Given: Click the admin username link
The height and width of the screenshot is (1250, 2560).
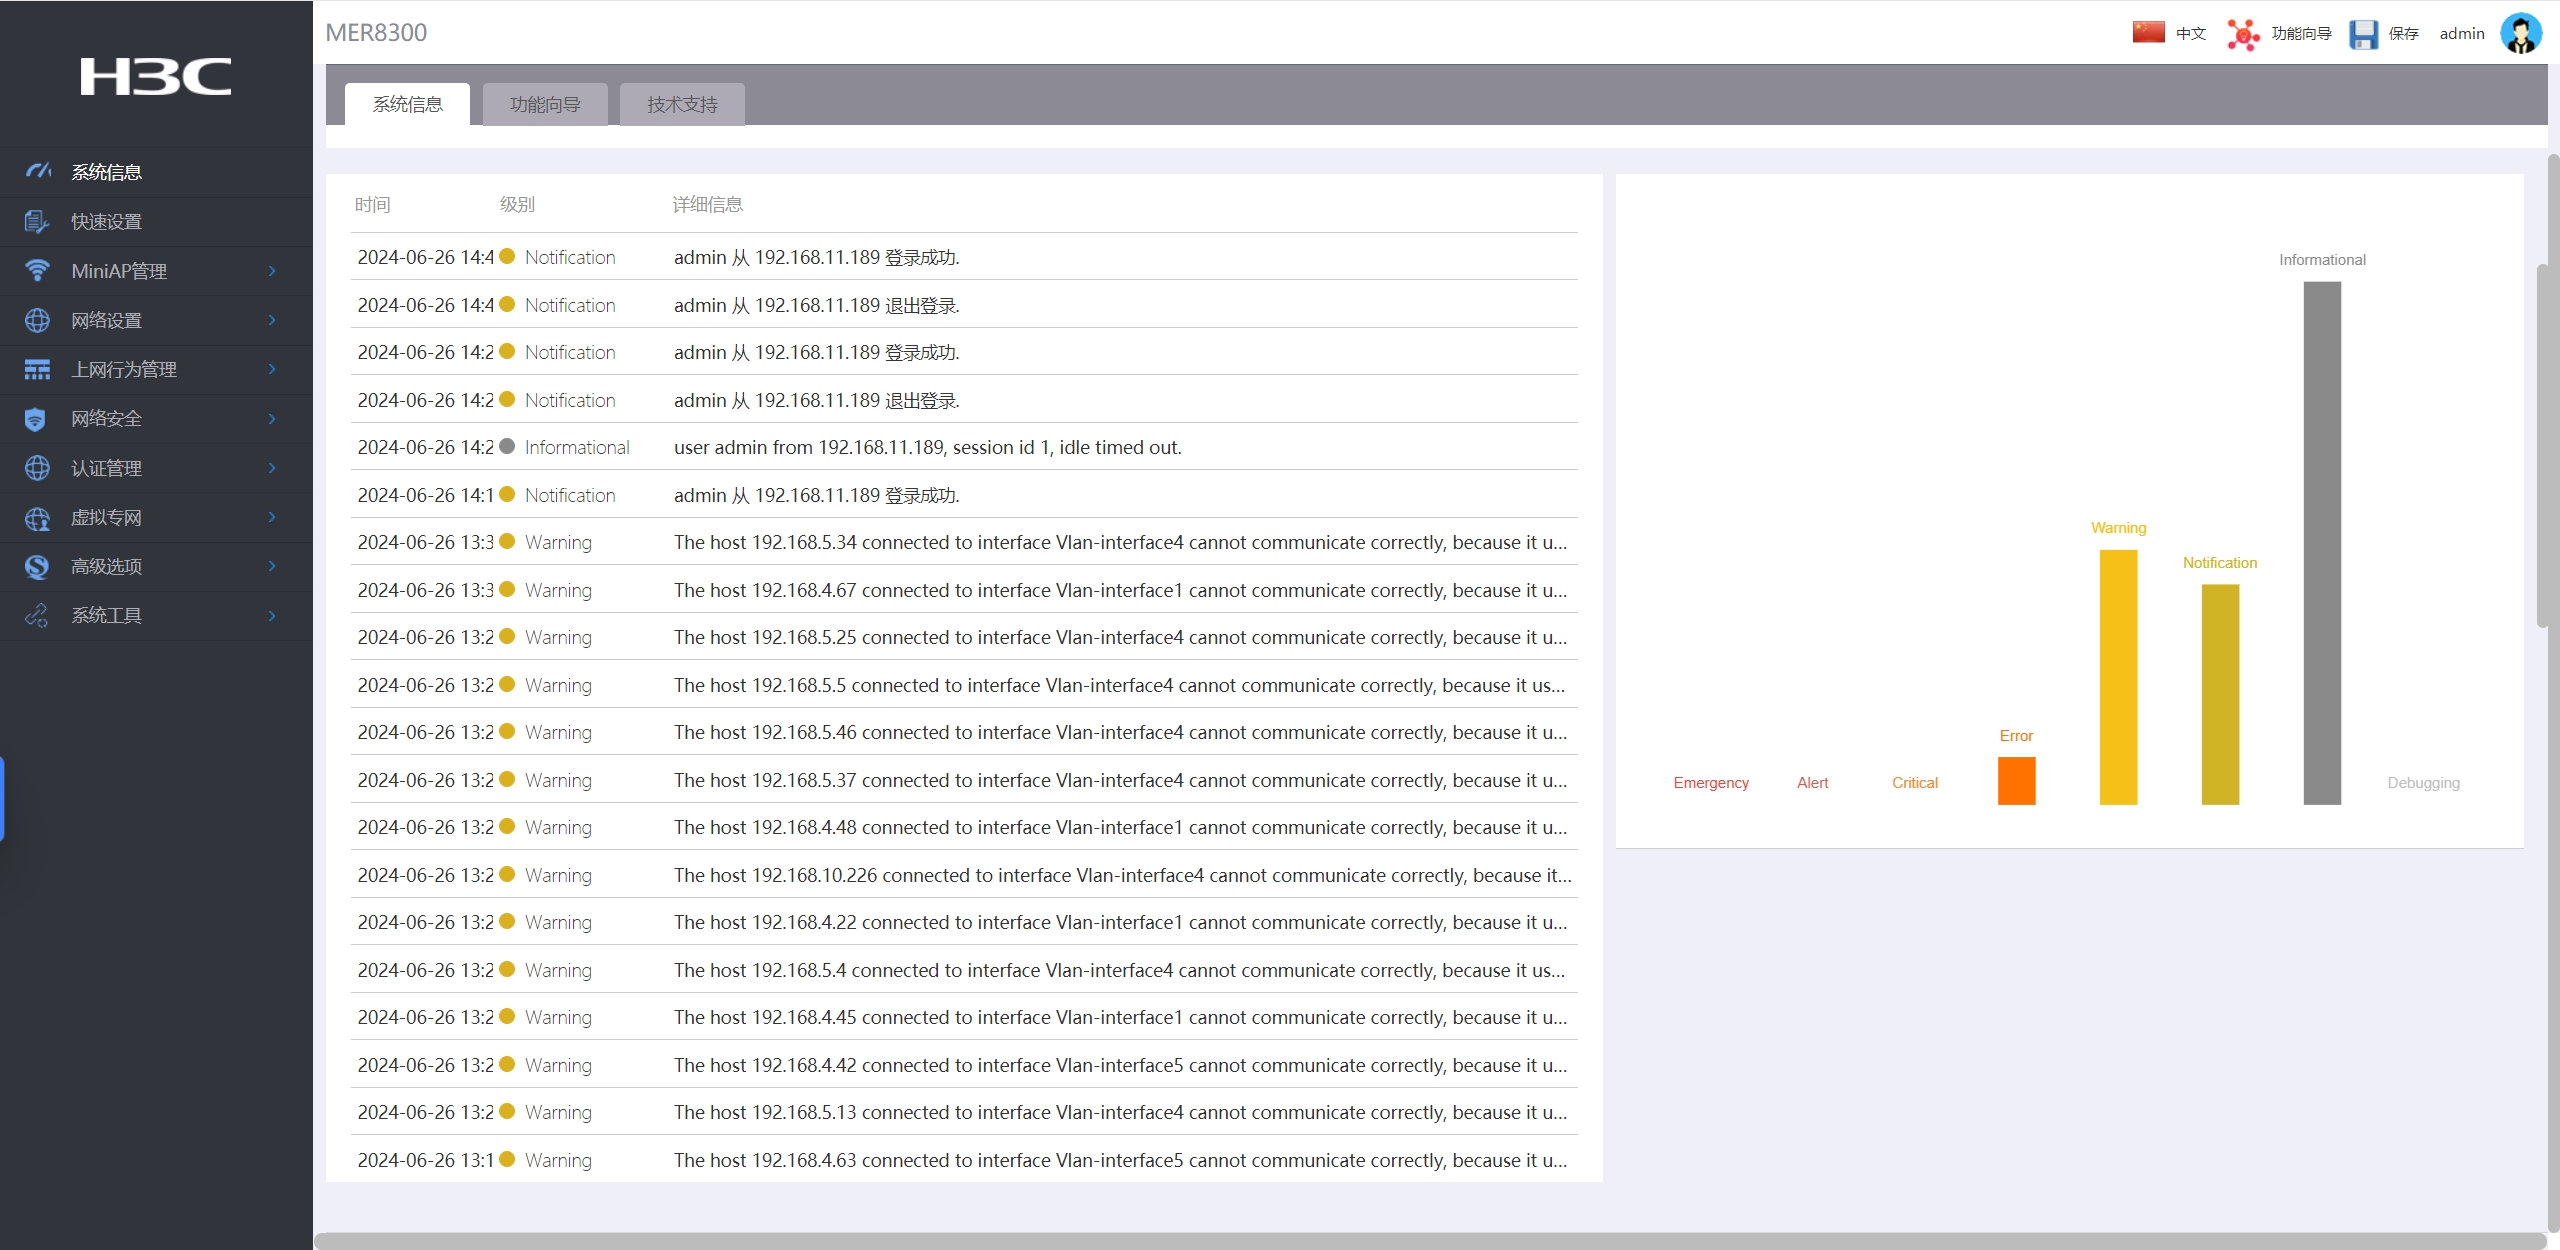Looking at the screenshot, I should [x=2461, y=34].
